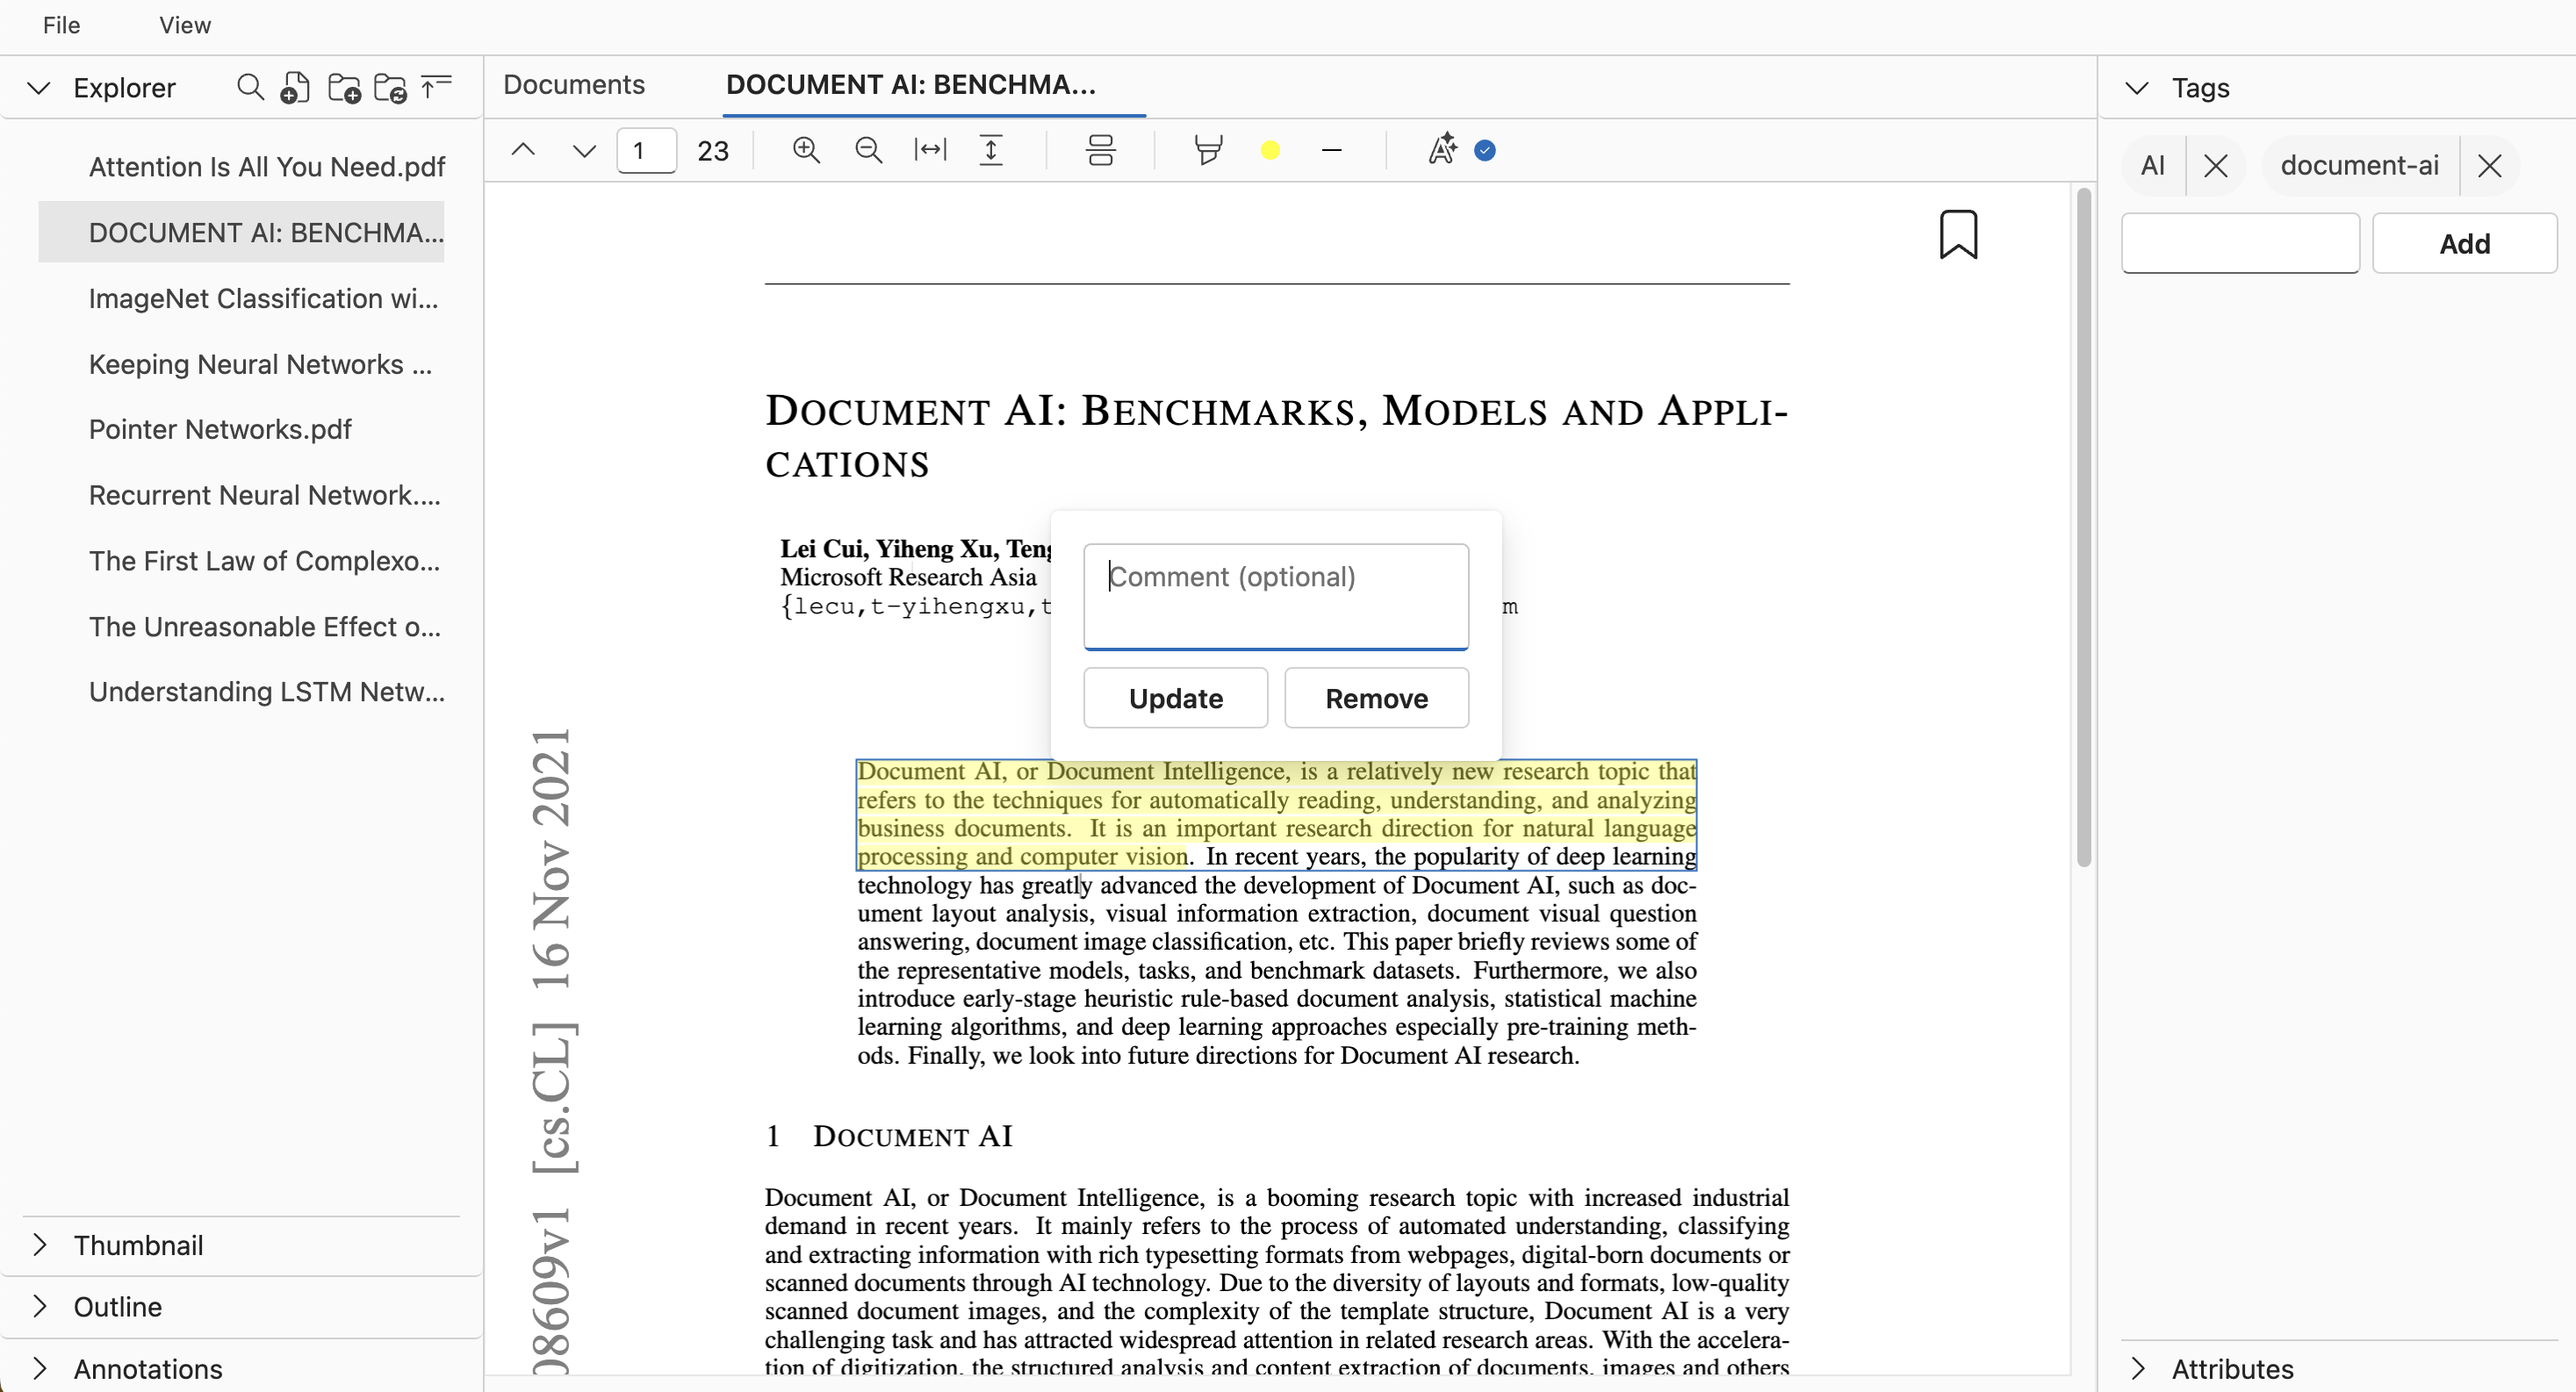Click the '1 Document AI' section heading
Viewport: 2576px width, 1392px height.
click(889, 1136)
